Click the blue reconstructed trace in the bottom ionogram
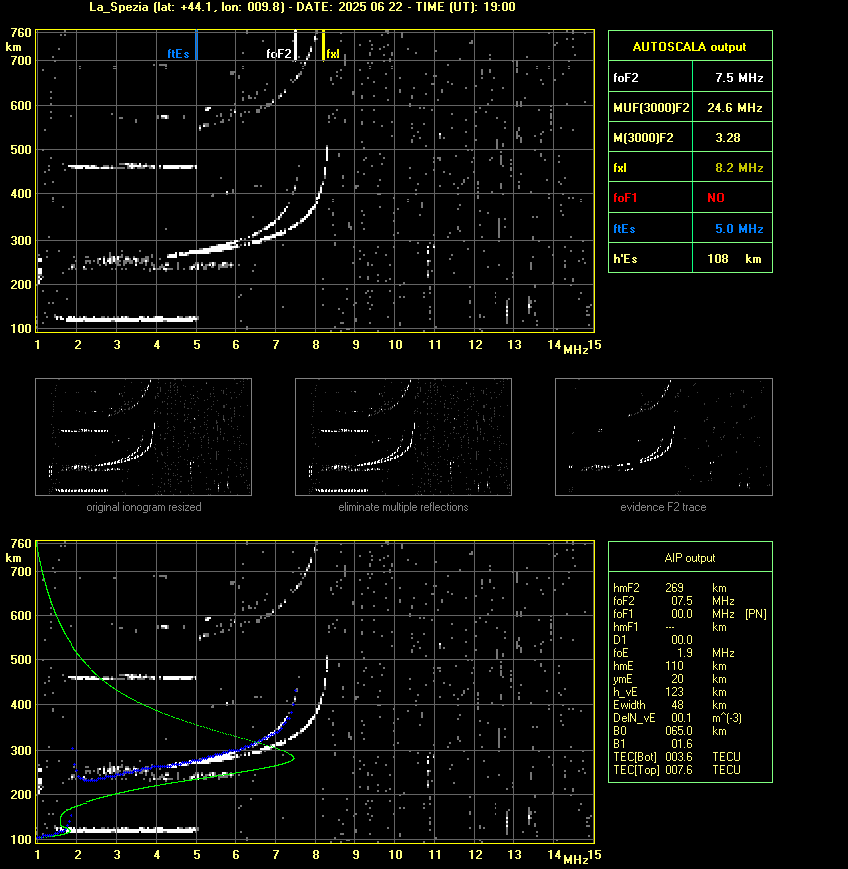Screen dimensions: 848x869 click(188, 761)
